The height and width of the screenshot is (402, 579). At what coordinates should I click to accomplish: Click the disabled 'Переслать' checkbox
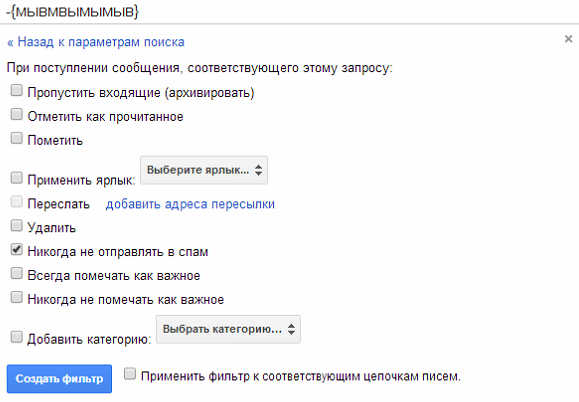pyautogui.click(x=17, y=202)
